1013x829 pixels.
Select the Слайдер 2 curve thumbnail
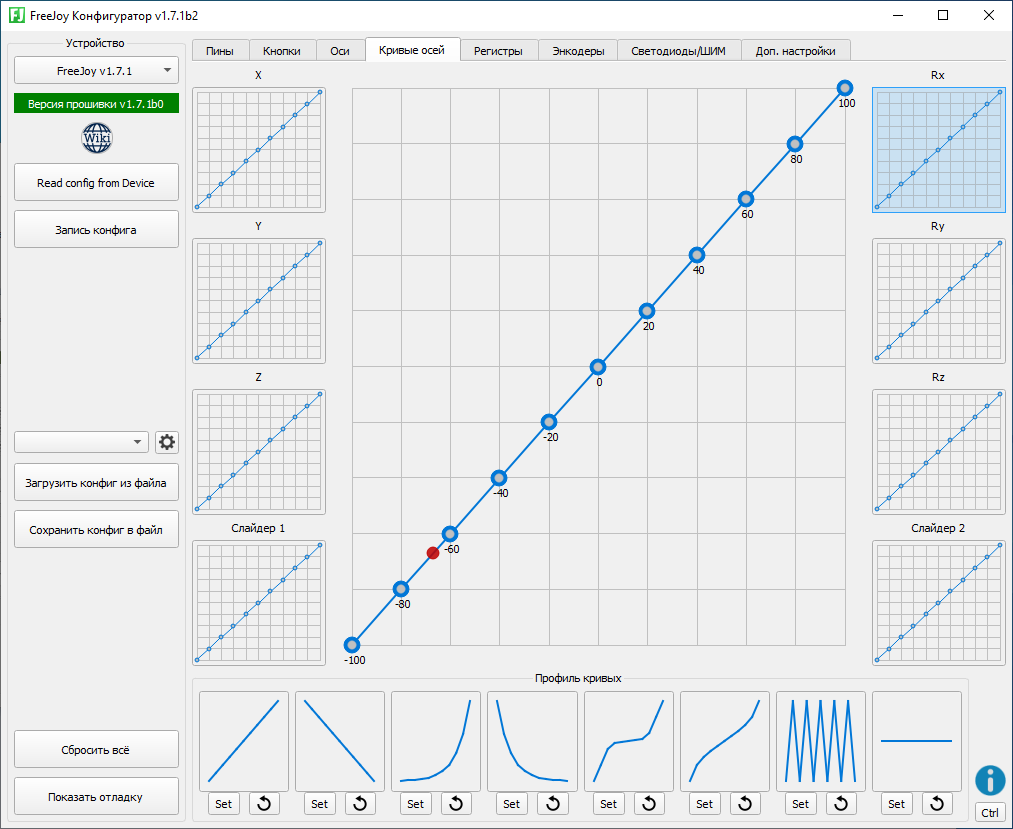(938, 602)
